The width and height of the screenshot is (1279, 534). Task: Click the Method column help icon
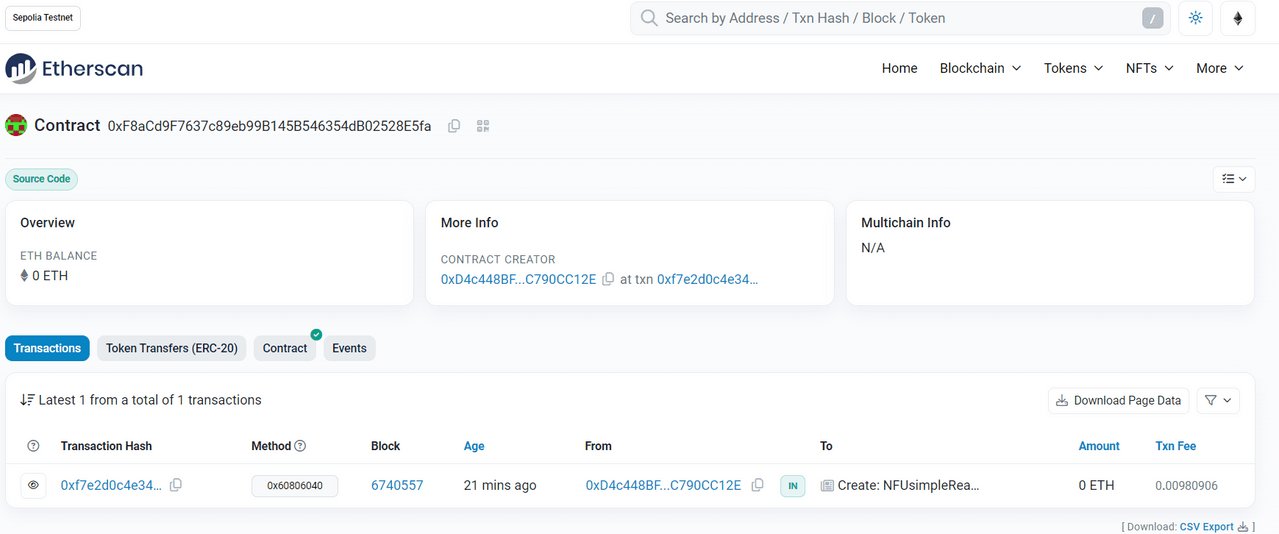coord(300,446)
